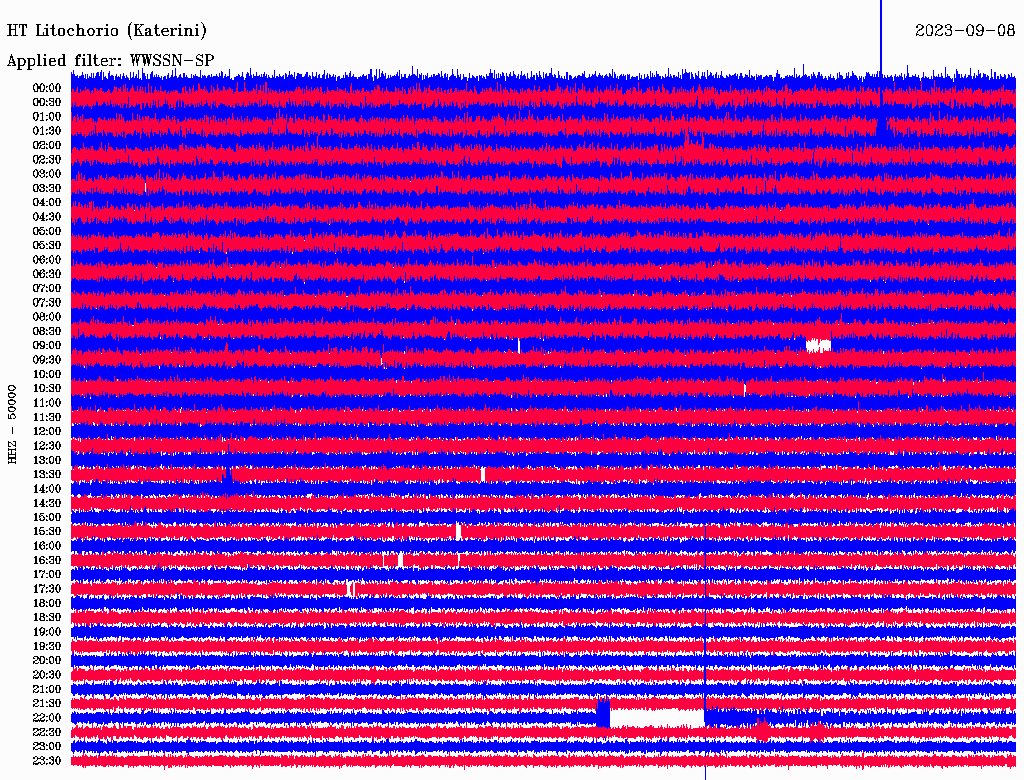Select the 20:00 time label
1024x780 pixels.
[x=47, y=661]
